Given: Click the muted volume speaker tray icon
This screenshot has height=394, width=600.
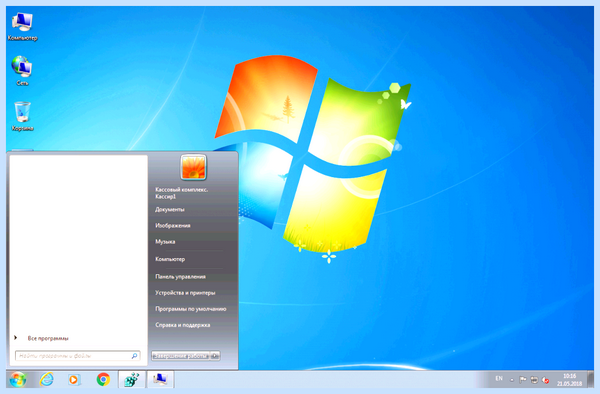Looking at the screenshot, I should tap(546, 380).
